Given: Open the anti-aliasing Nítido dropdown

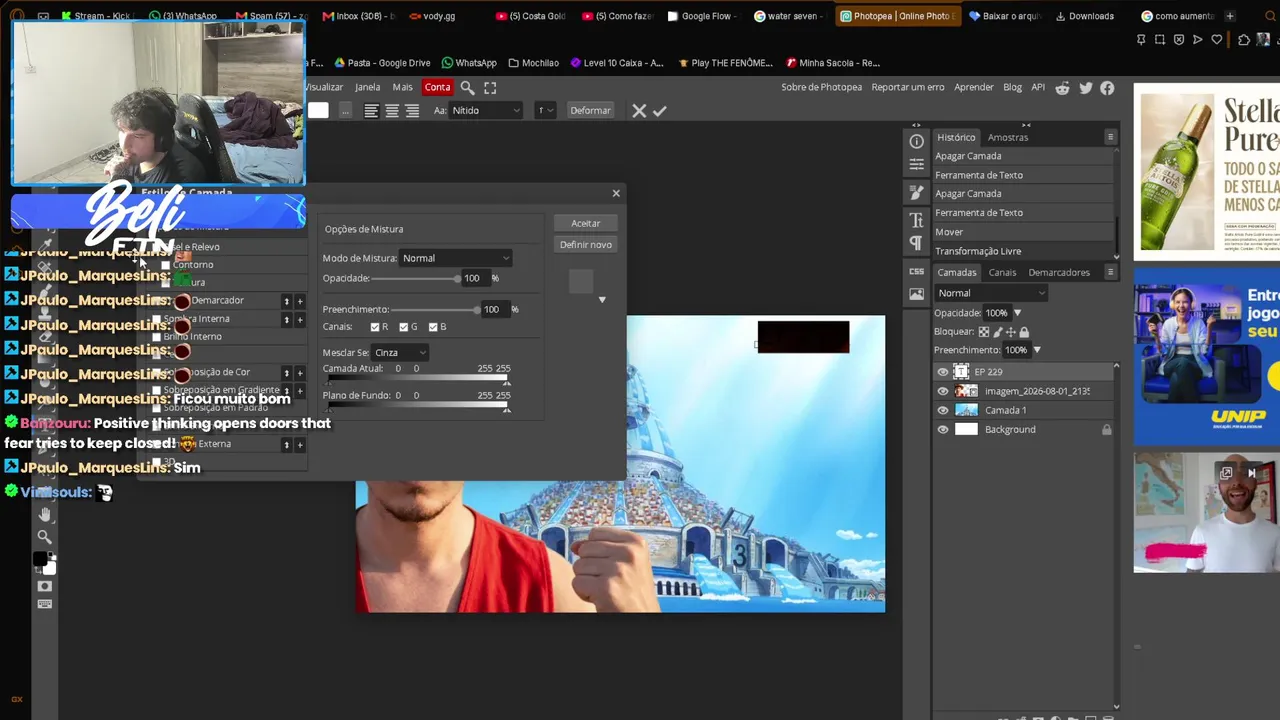Looking at the screenshot, I should (485, 111).
